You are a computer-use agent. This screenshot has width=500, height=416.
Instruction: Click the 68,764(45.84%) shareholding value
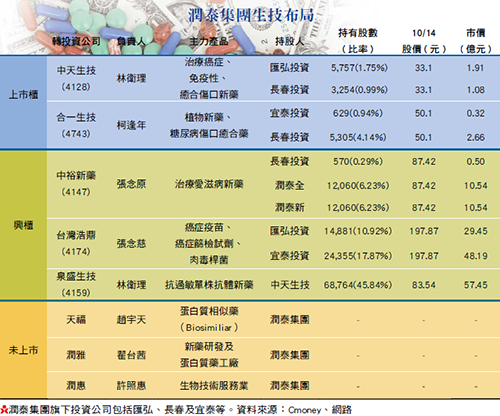[358, 285]
